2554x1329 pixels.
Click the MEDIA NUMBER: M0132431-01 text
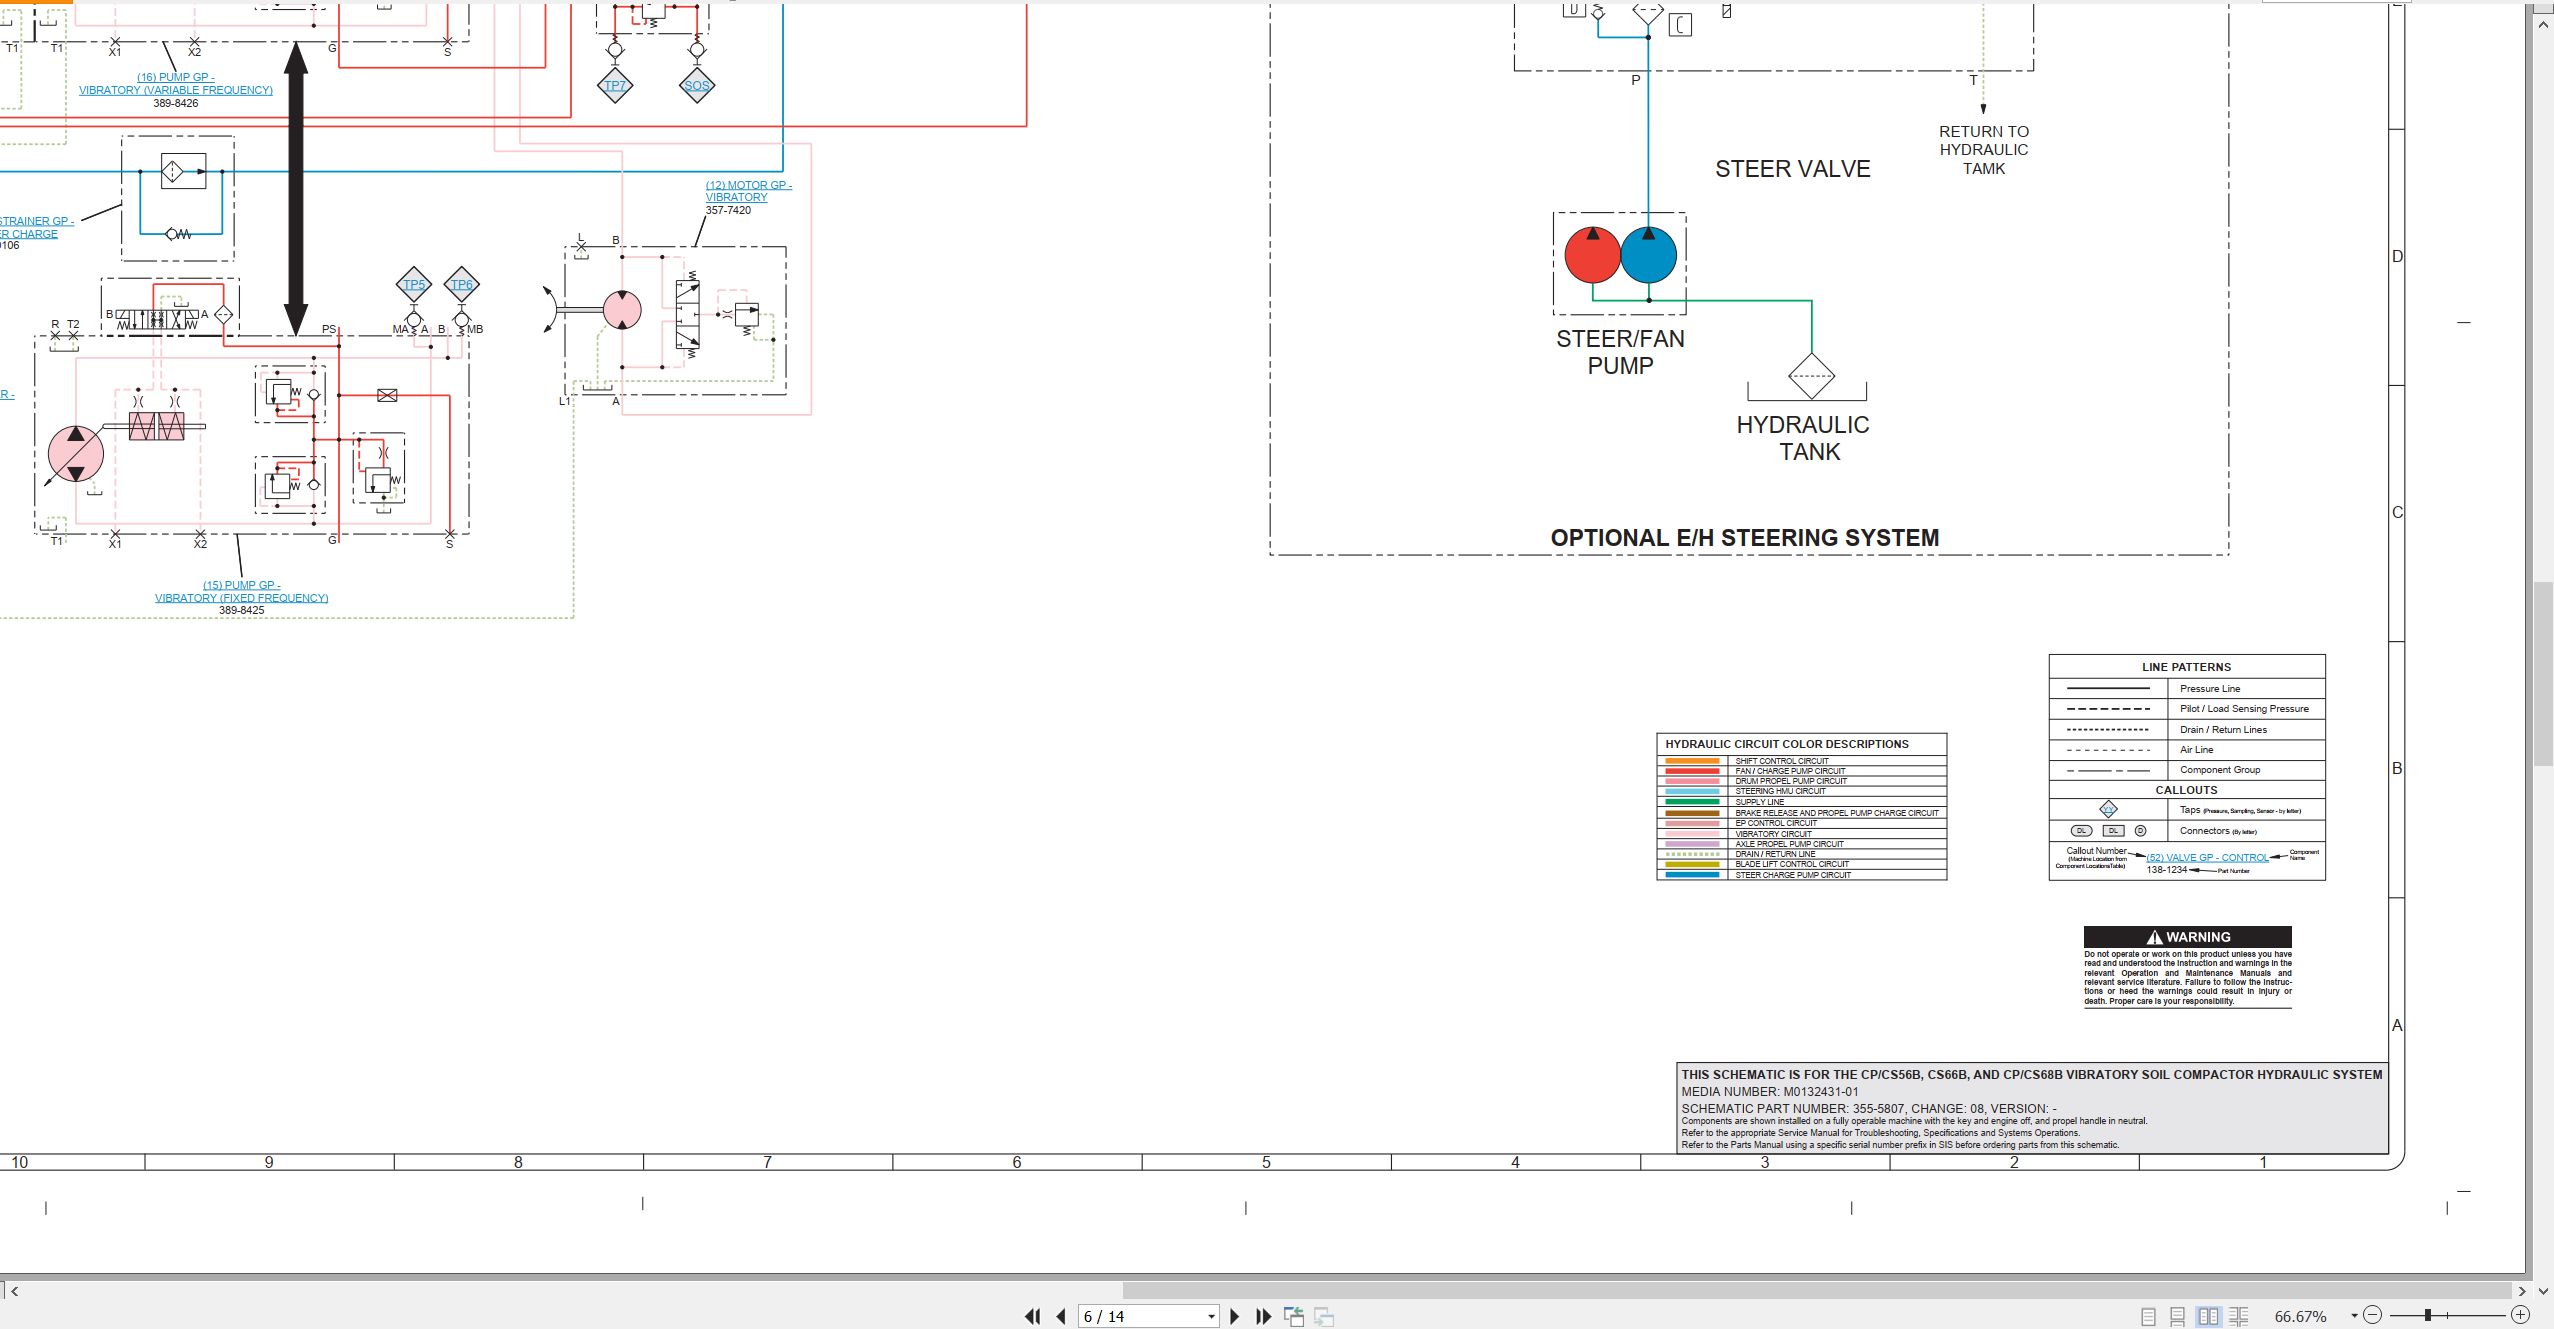[1770, 1092]
